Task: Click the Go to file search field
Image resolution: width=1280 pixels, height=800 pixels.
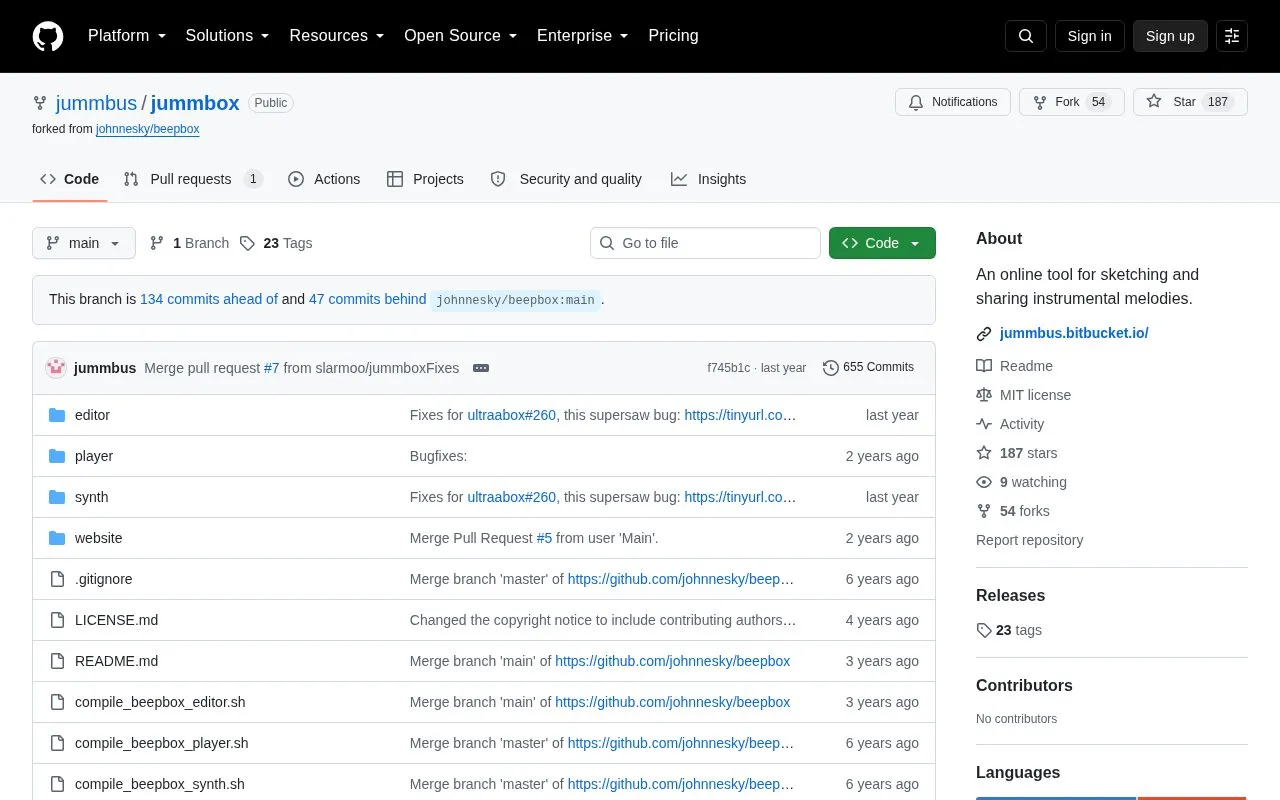Action: coord(705,243)
